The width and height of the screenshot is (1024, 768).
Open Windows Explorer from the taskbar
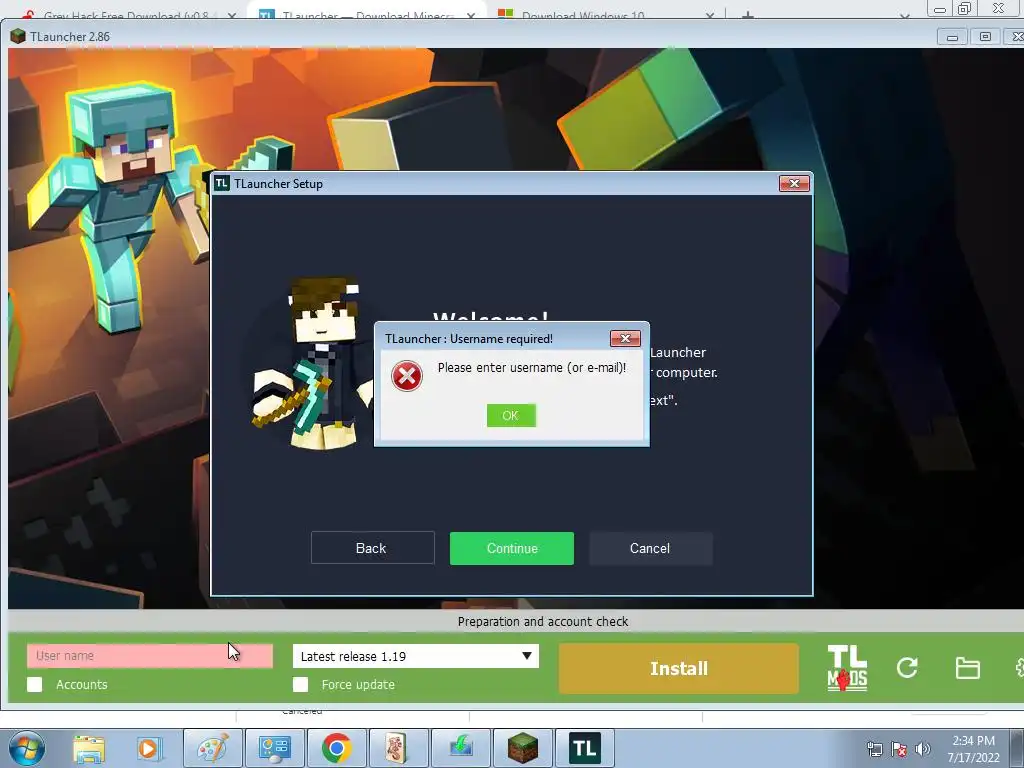89,748
